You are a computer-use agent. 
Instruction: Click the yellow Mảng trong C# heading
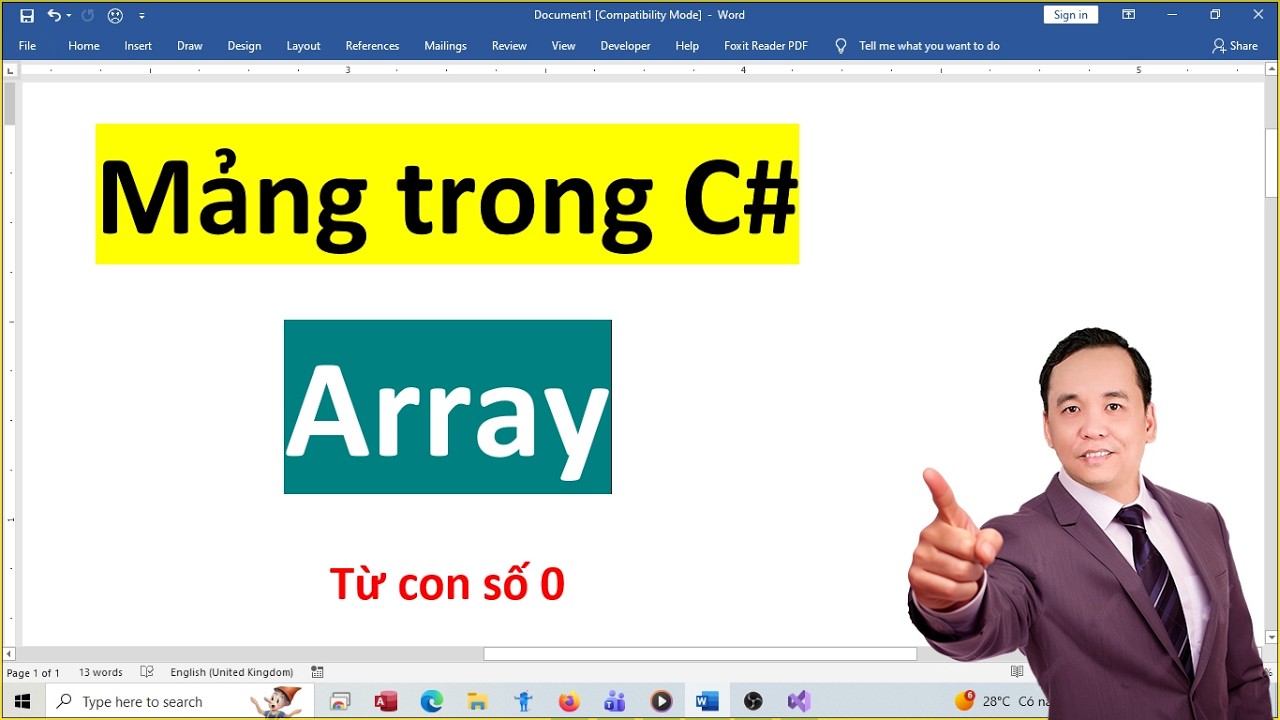pyautogui.click(x=447, y=194)
